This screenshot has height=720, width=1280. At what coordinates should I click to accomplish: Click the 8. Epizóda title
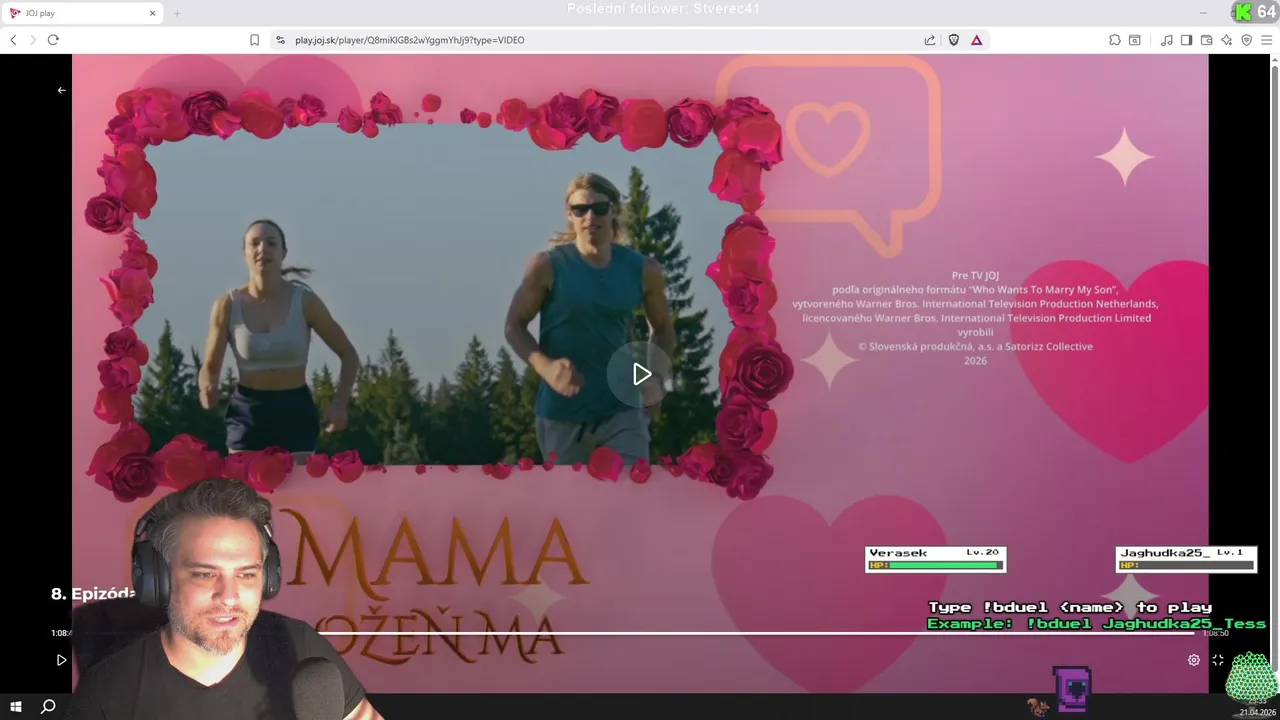(93, 594)
